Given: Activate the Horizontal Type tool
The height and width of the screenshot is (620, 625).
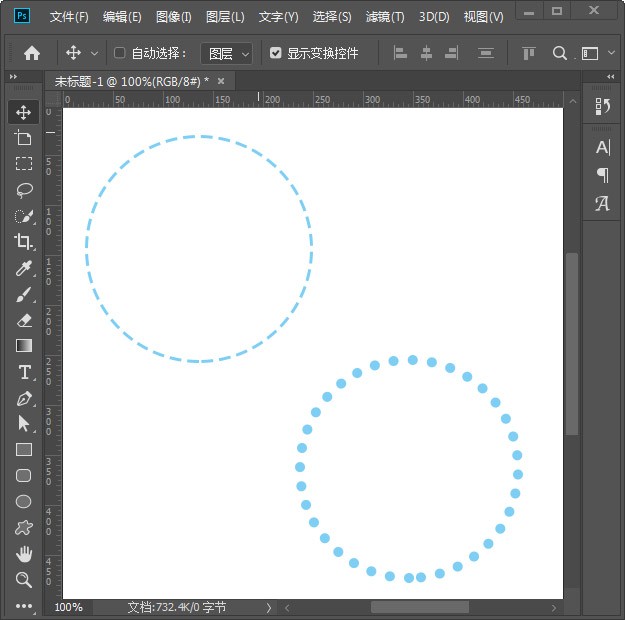Looking at the screenshot, I should click(x=24, y=372).
